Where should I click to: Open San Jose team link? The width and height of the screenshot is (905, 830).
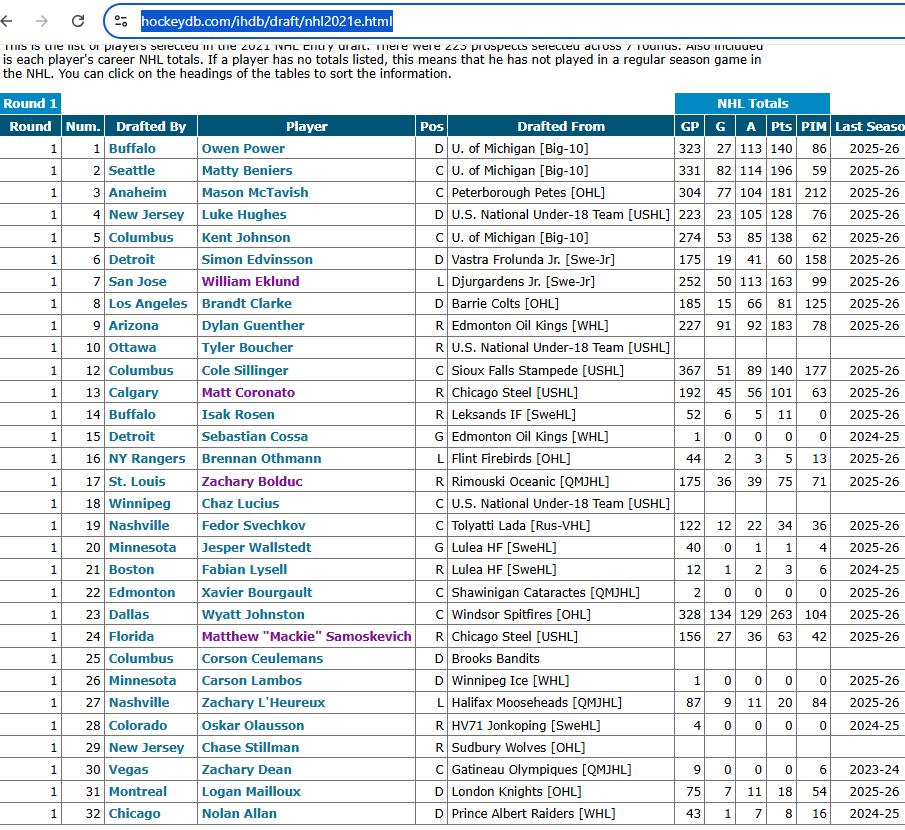(137, 281)
